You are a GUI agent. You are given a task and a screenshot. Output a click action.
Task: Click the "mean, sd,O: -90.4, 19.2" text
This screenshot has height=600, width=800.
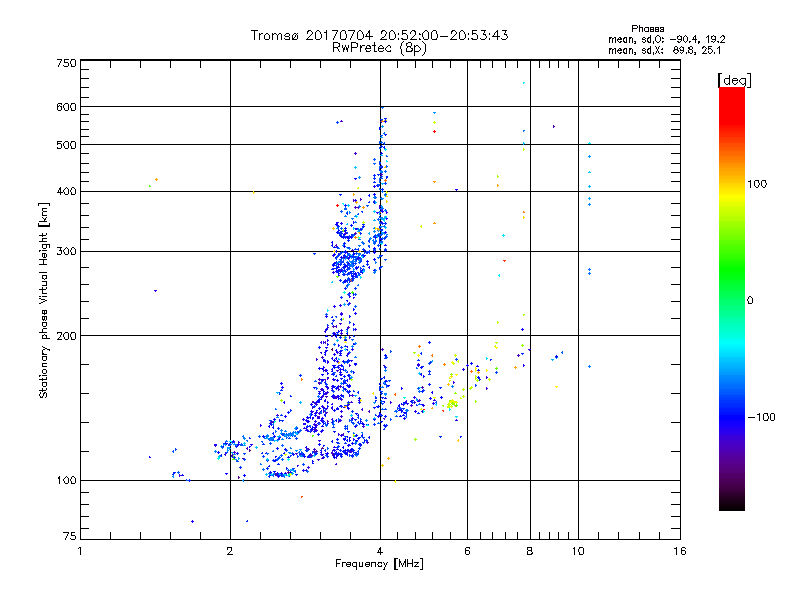pyautogui.click(x=666, y=39)
